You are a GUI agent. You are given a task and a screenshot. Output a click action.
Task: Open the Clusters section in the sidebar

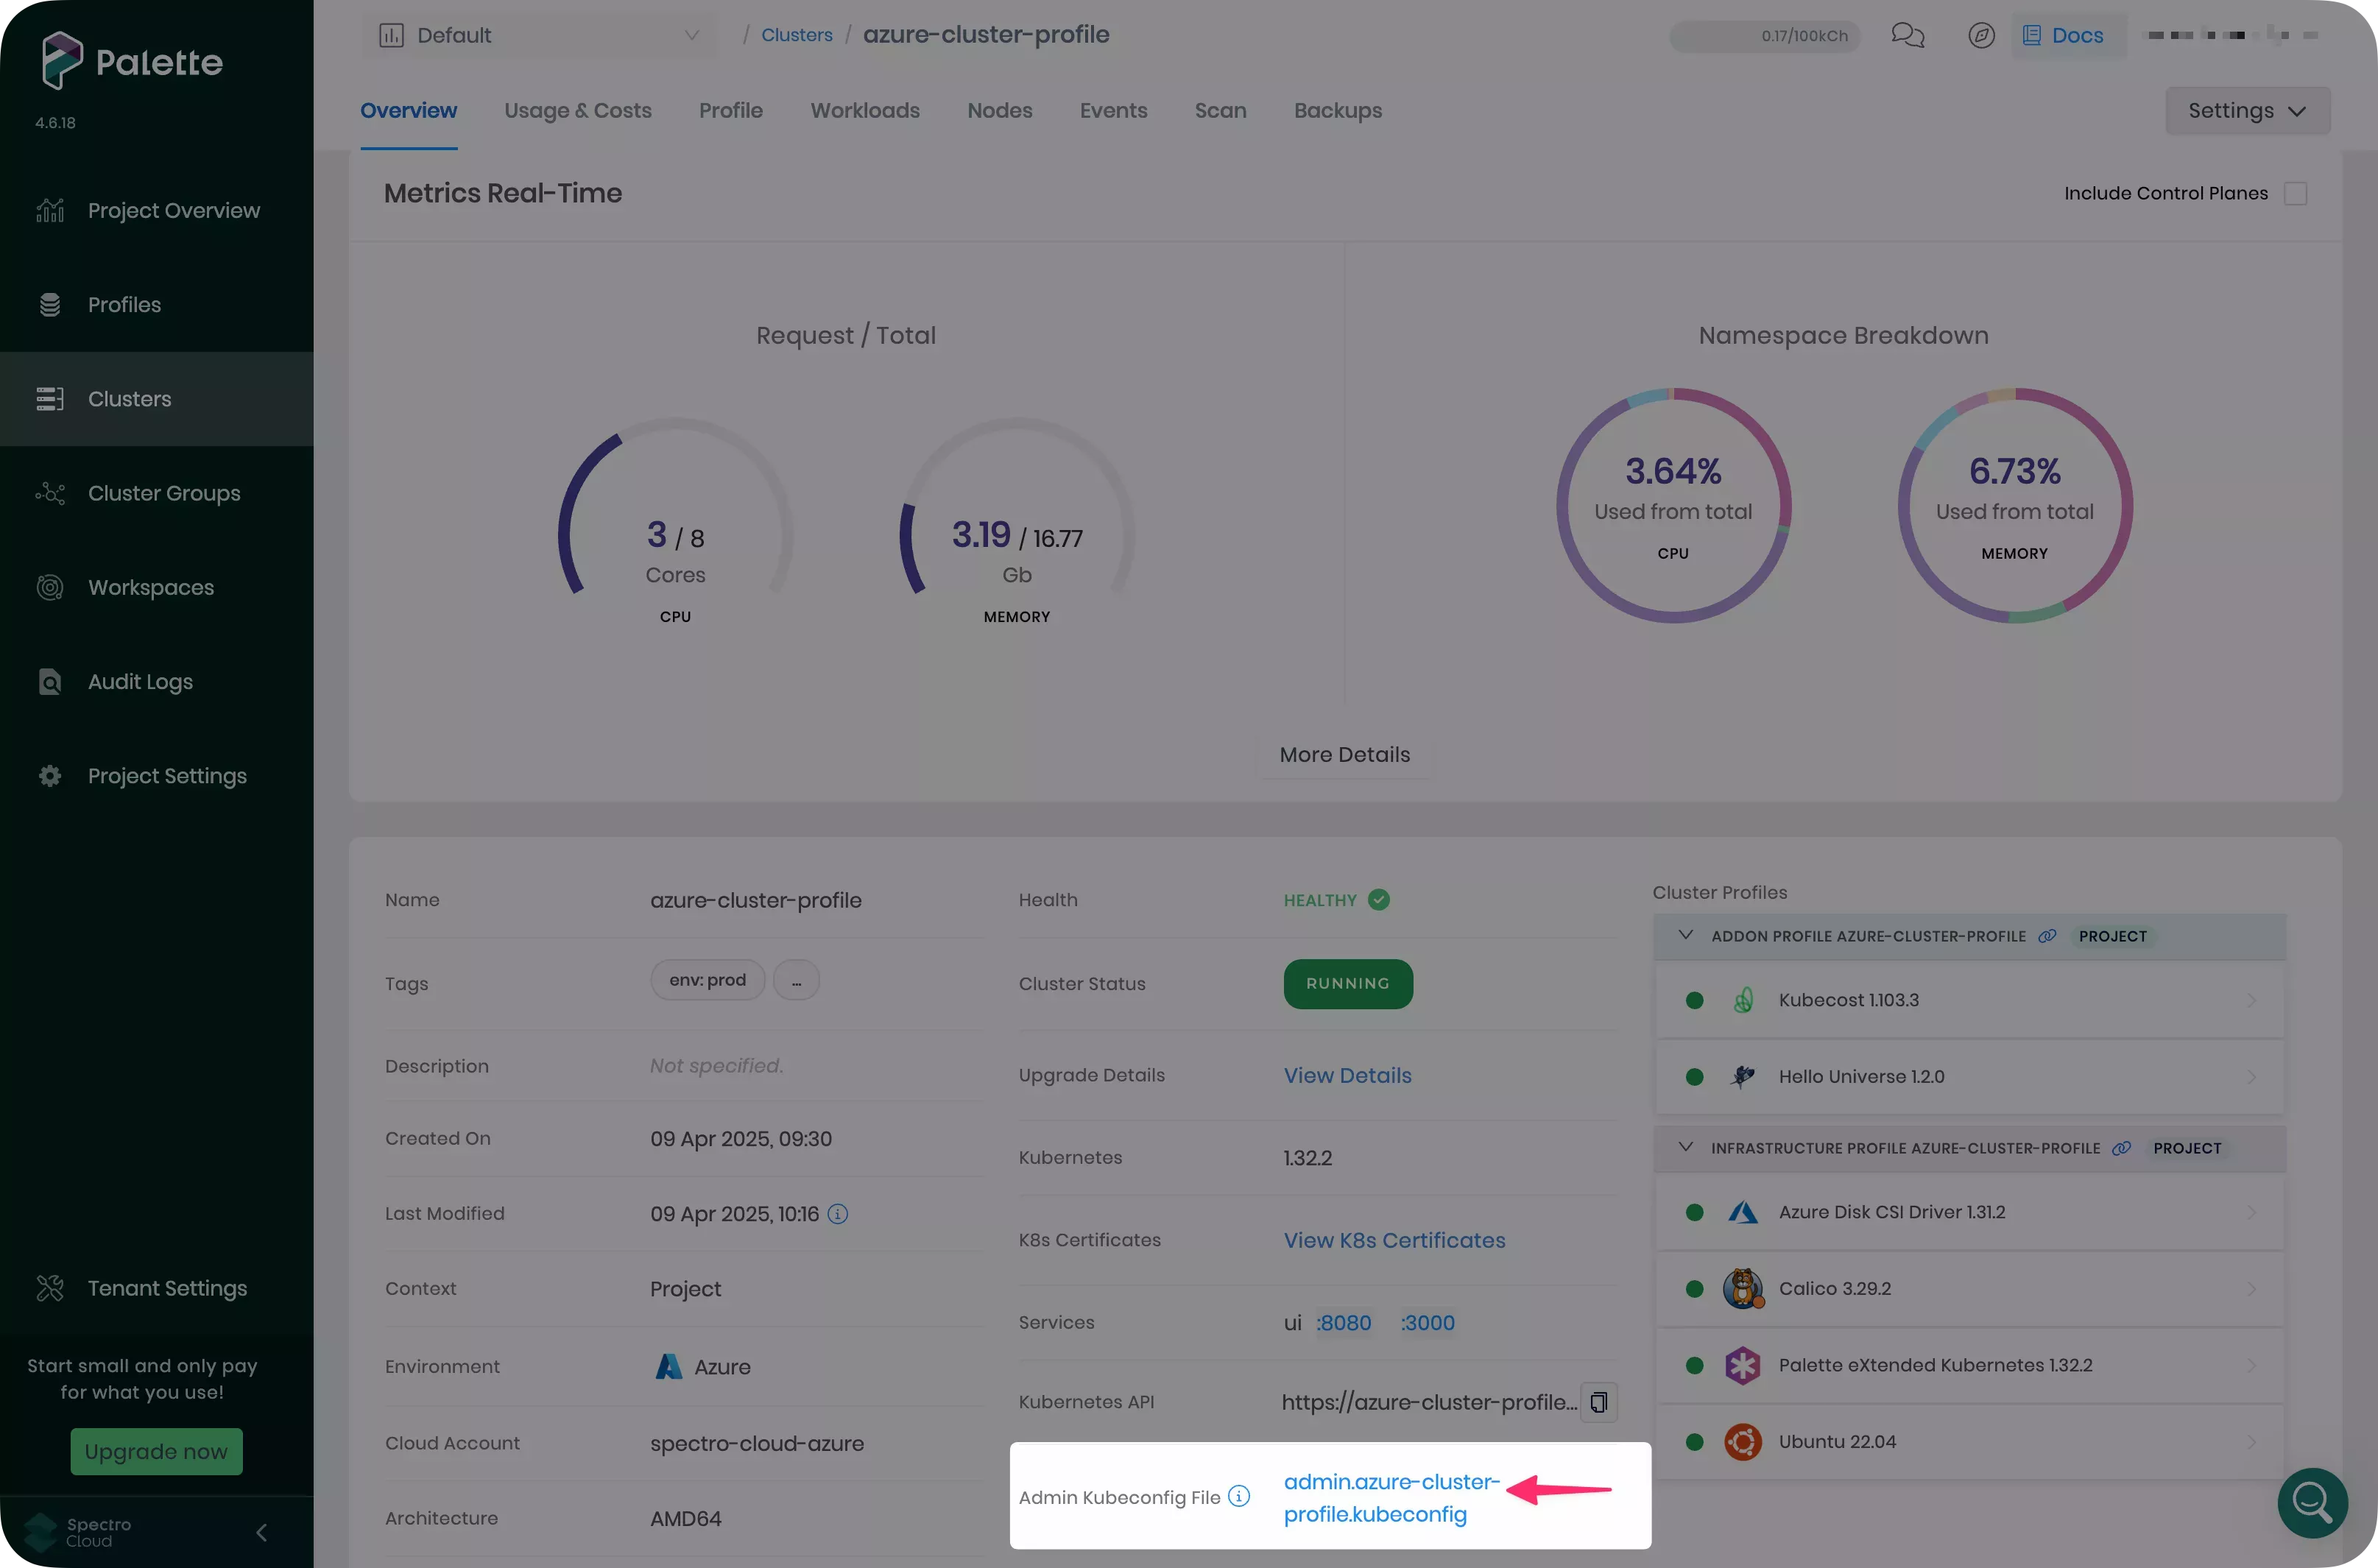(x=129, y=398)
